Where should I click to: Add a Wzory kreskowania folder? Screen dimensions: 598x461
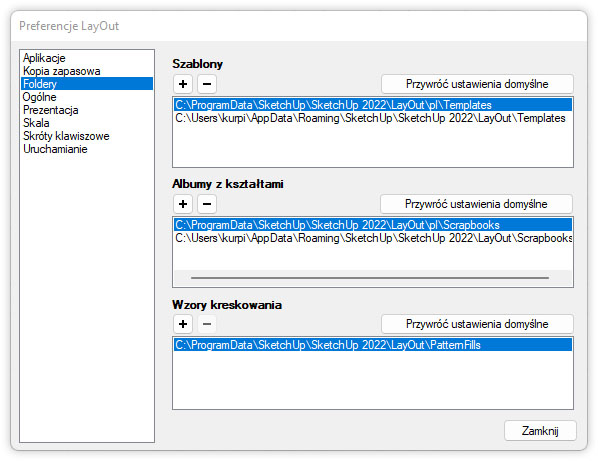[183, 324]
